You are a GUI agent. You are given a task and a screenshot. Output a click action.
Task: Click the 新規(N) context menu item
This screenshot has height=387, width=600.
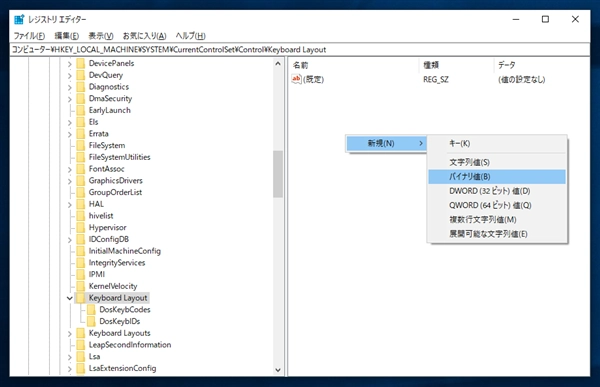click(386, 144)
